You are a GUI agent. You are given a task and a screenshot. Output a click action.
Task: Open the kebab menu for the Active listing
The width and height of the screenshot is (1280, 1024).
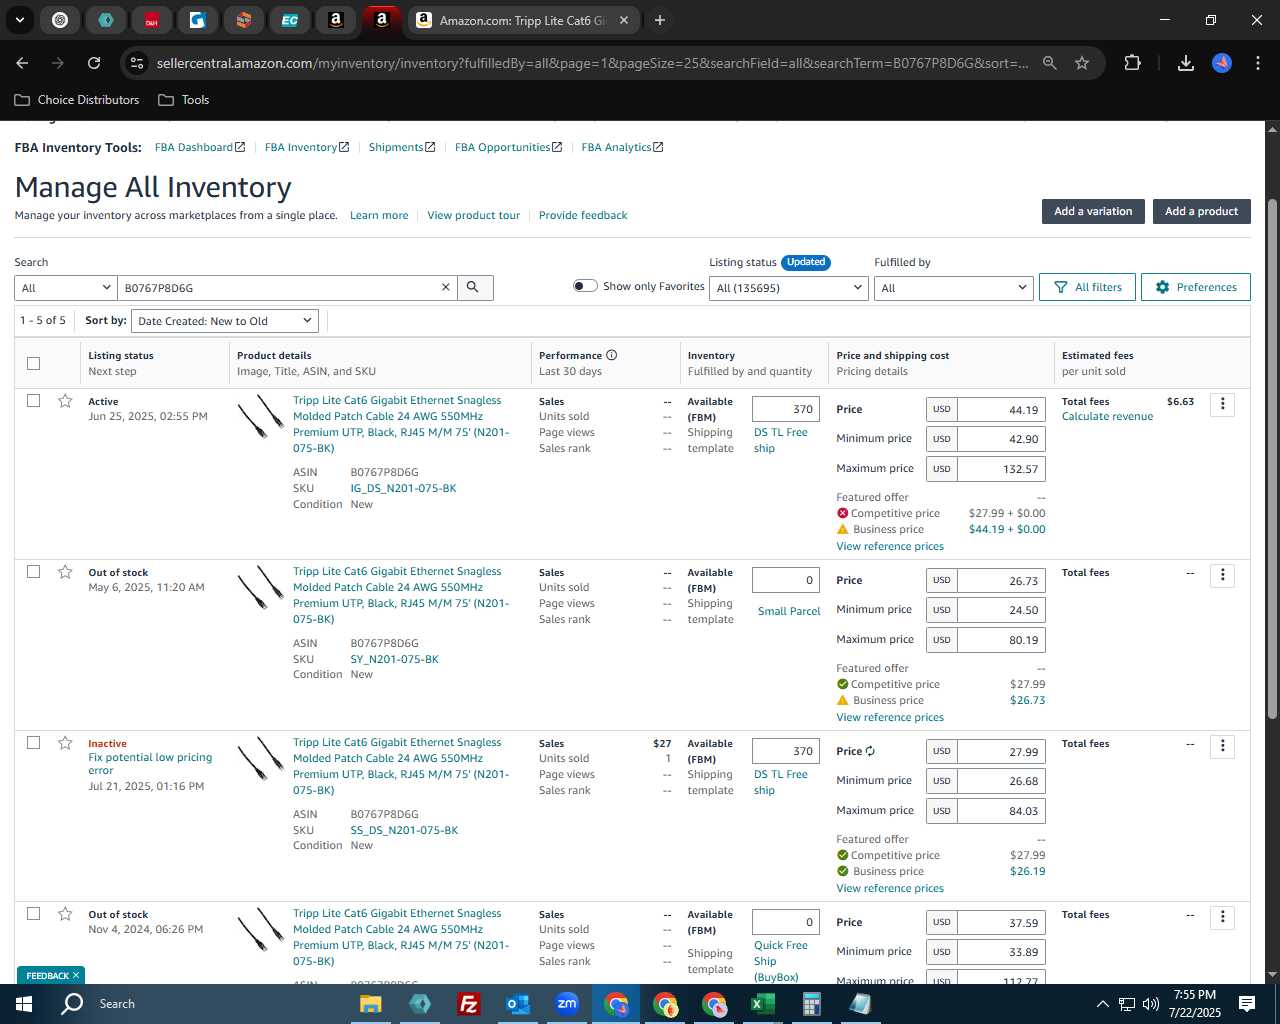[1222, 404]
